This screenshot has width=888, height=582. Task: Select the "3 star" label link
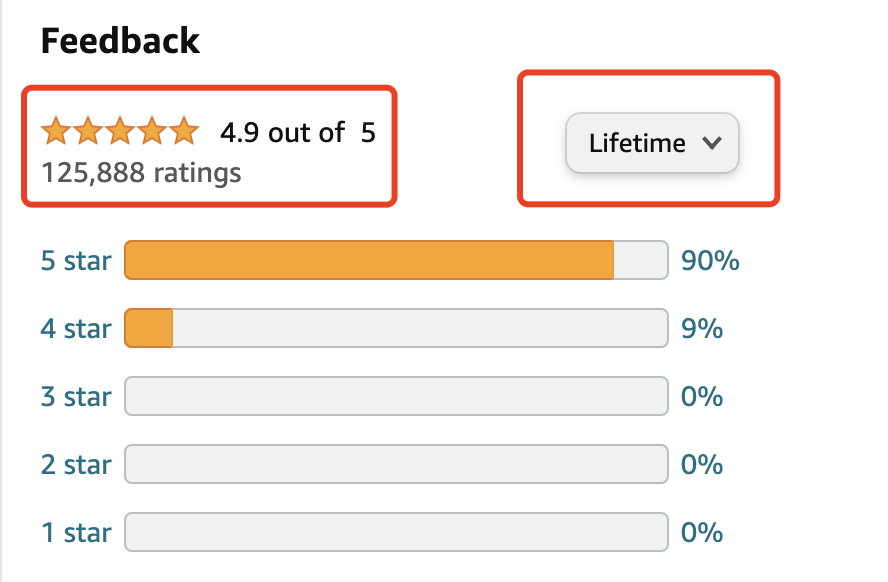(76, 397)
